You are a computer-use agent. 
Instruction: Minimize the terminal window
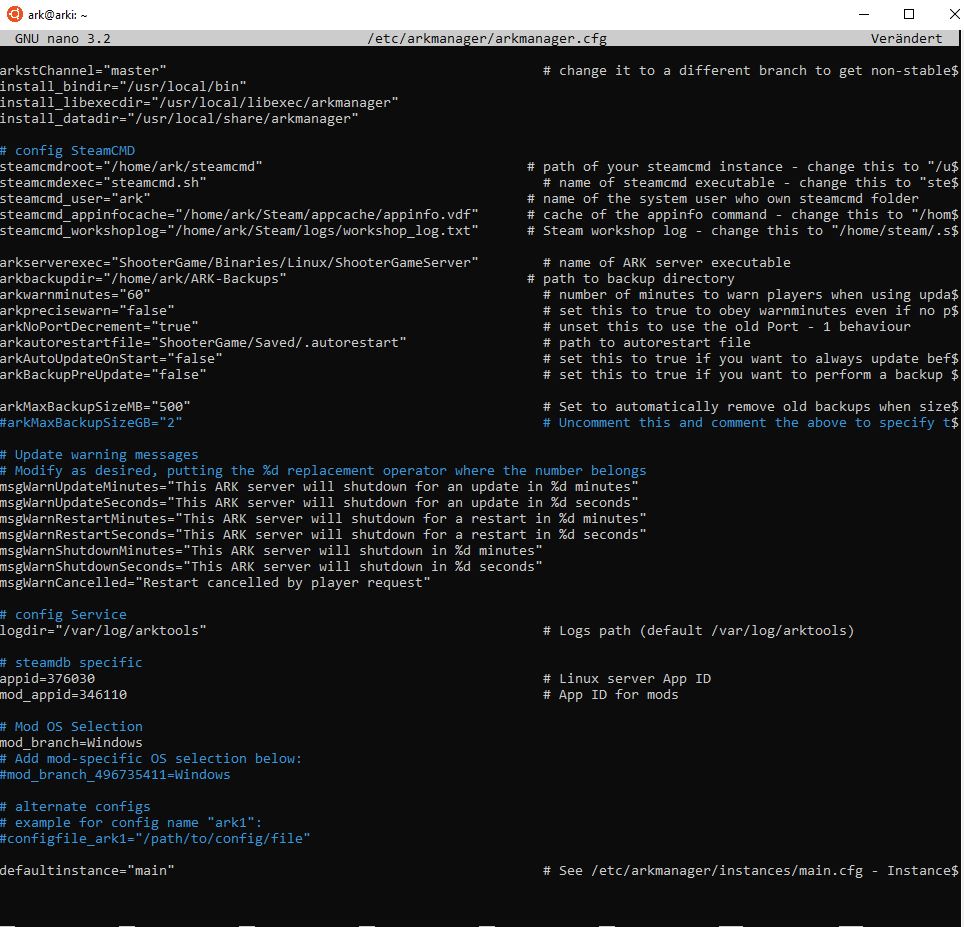[864, 14]
